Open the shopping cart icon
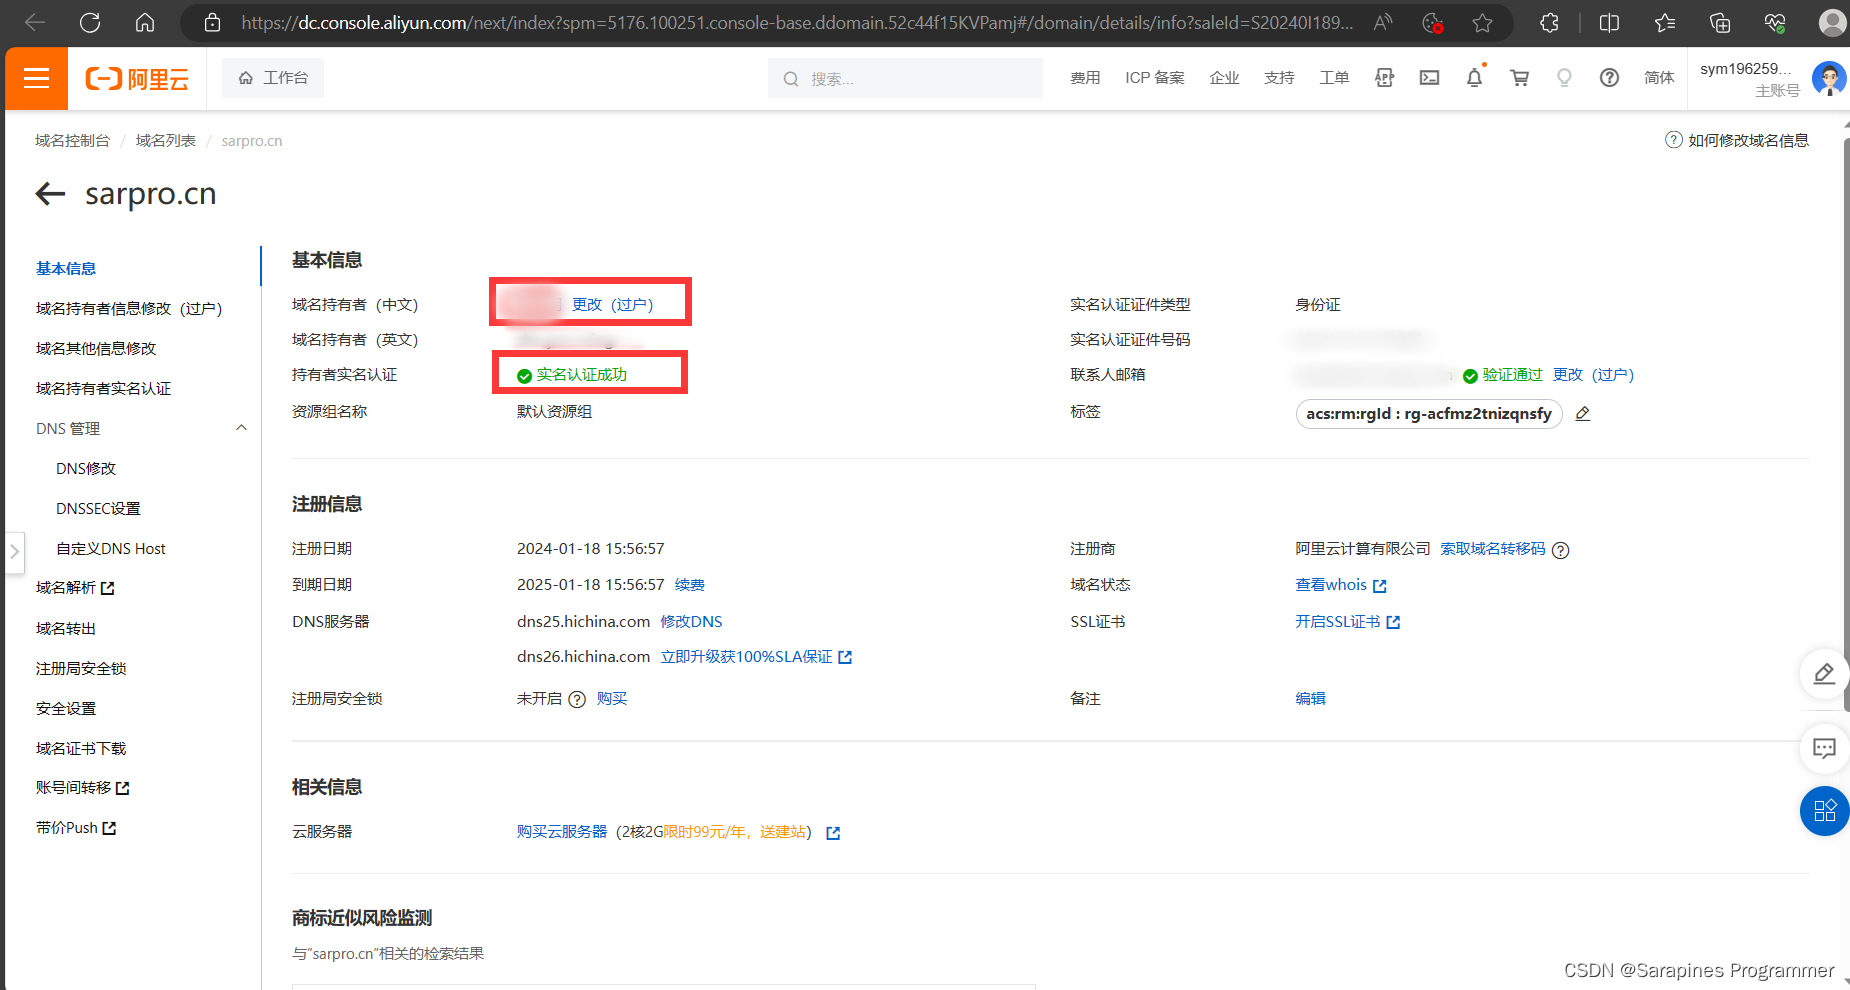The height and width of the screenshot is (990, 1850). [x=1519, y=78]
